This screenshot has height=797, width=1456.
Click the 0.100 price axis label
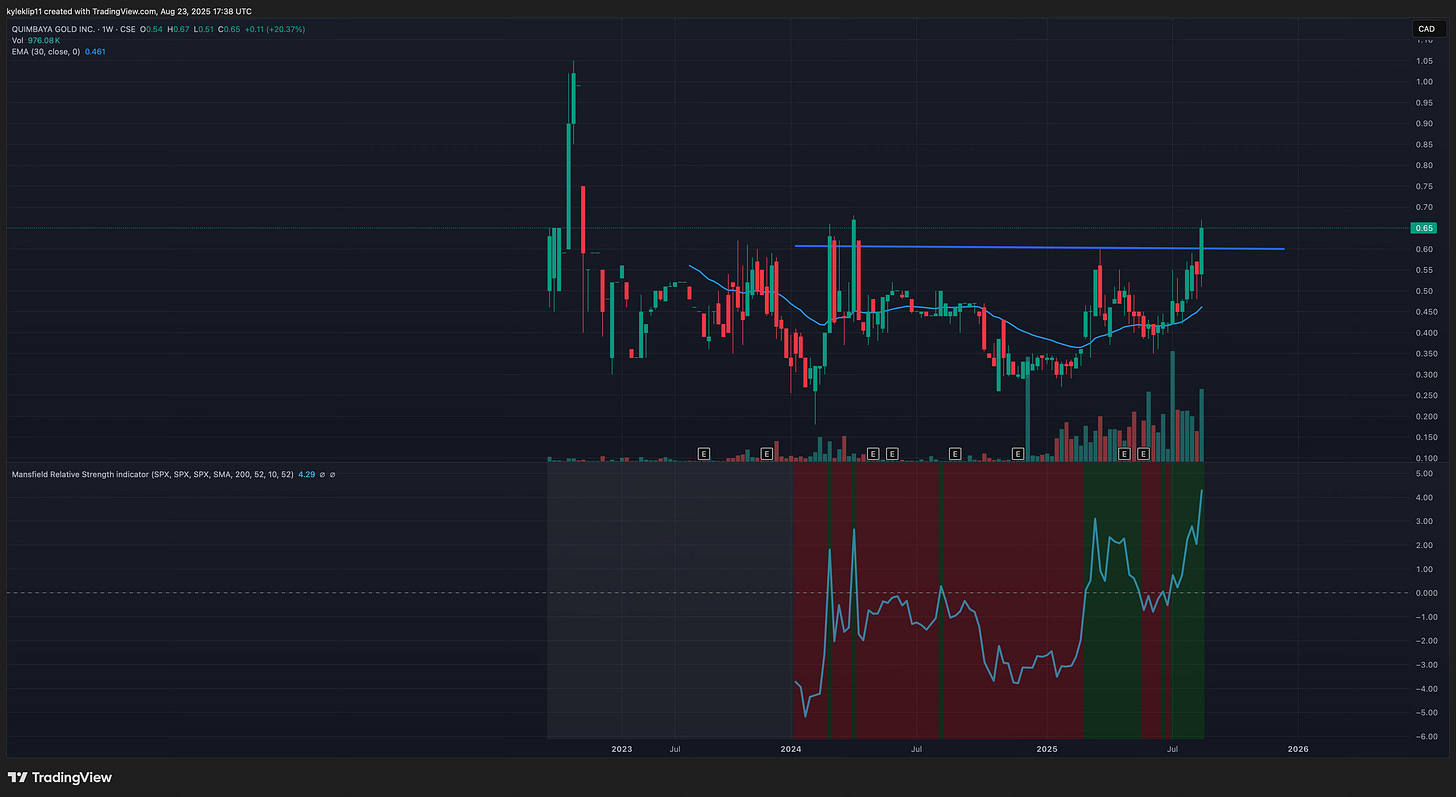(x=1426, y=458)
